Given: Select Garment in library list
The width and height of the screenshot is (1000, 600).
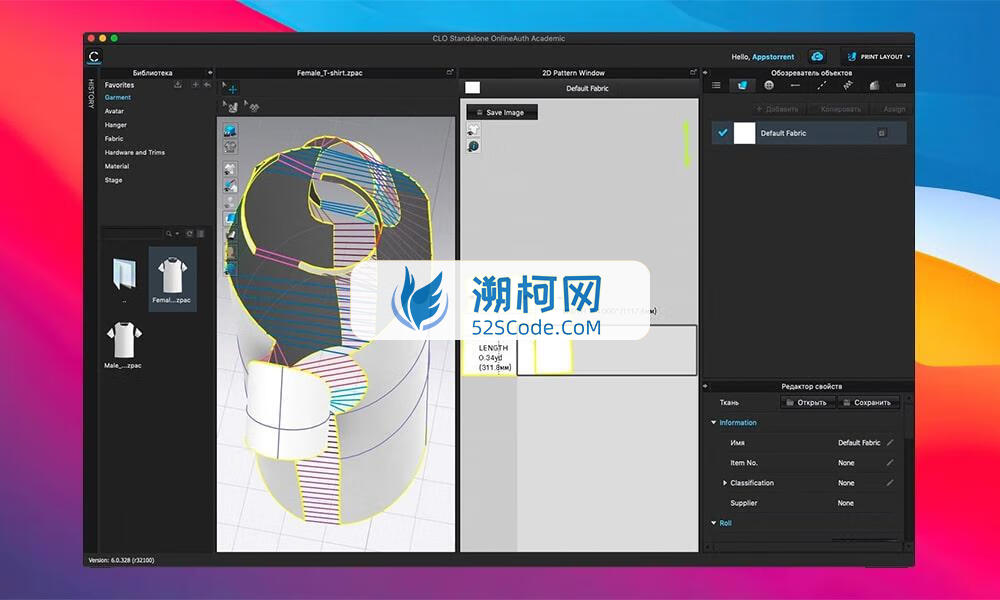Looking at the screenshot, I should 117,98.
